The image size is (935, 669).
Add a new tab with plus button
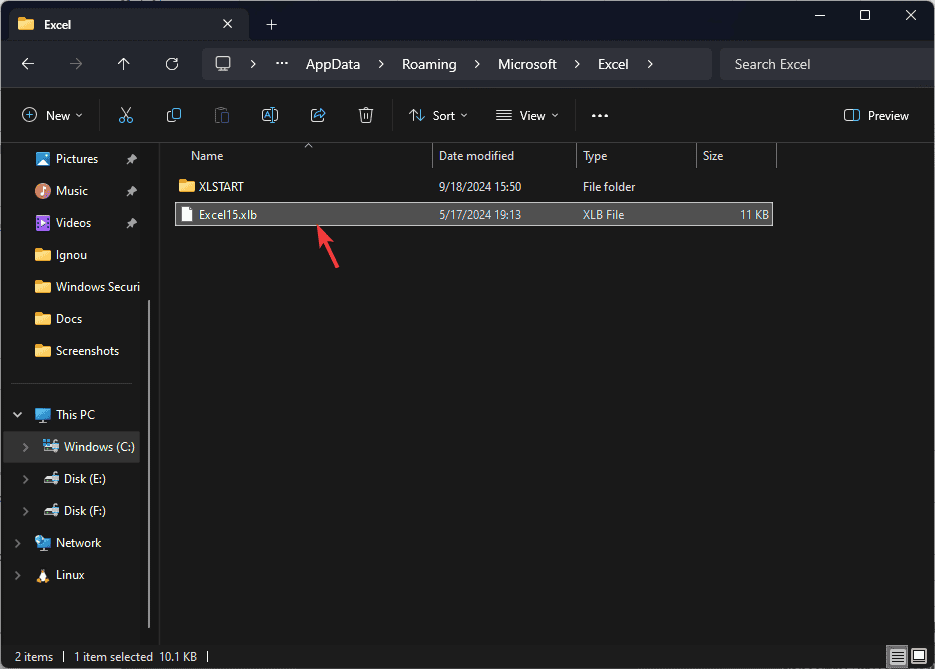click(271, 24)
